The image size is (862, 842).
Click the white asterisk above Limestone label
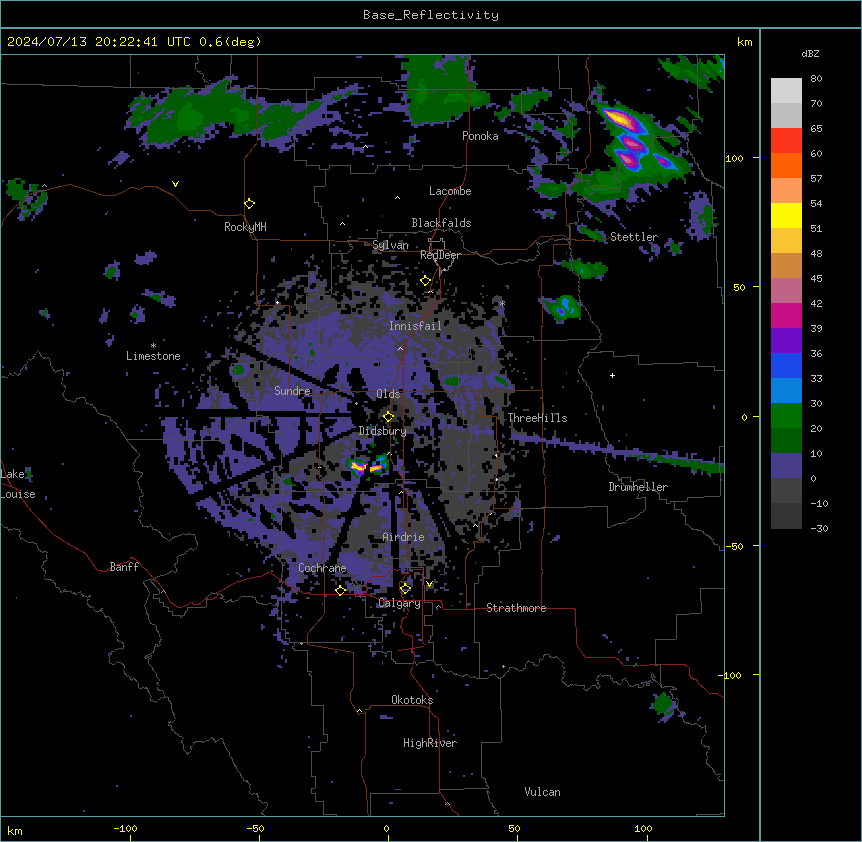(153, 346)
